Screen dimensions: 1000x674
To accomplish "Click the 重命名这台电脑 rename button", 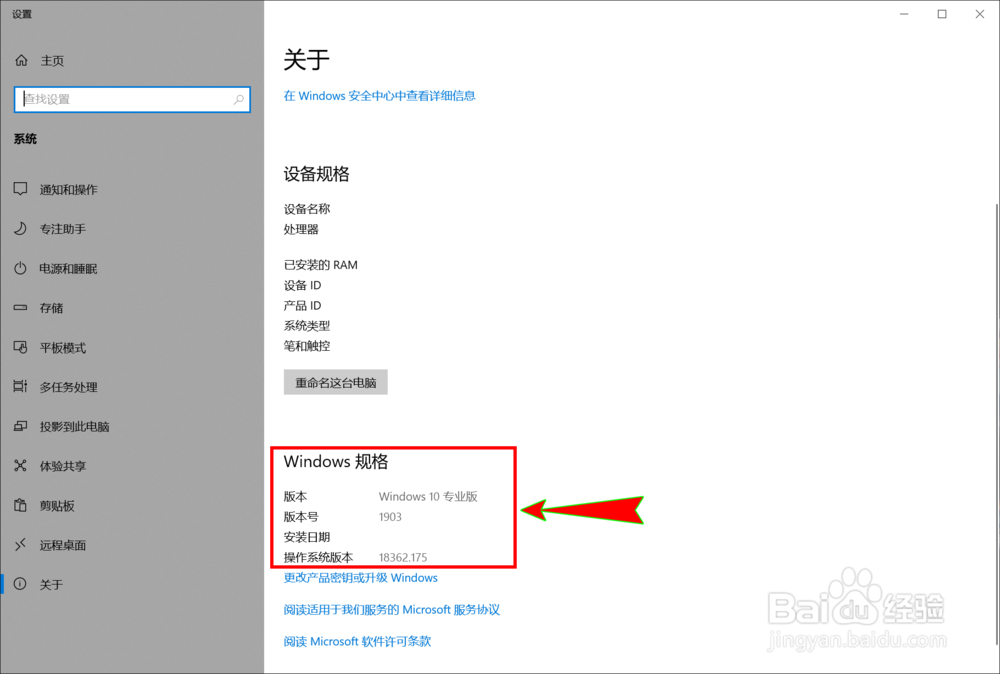I will tap(335, 382).
